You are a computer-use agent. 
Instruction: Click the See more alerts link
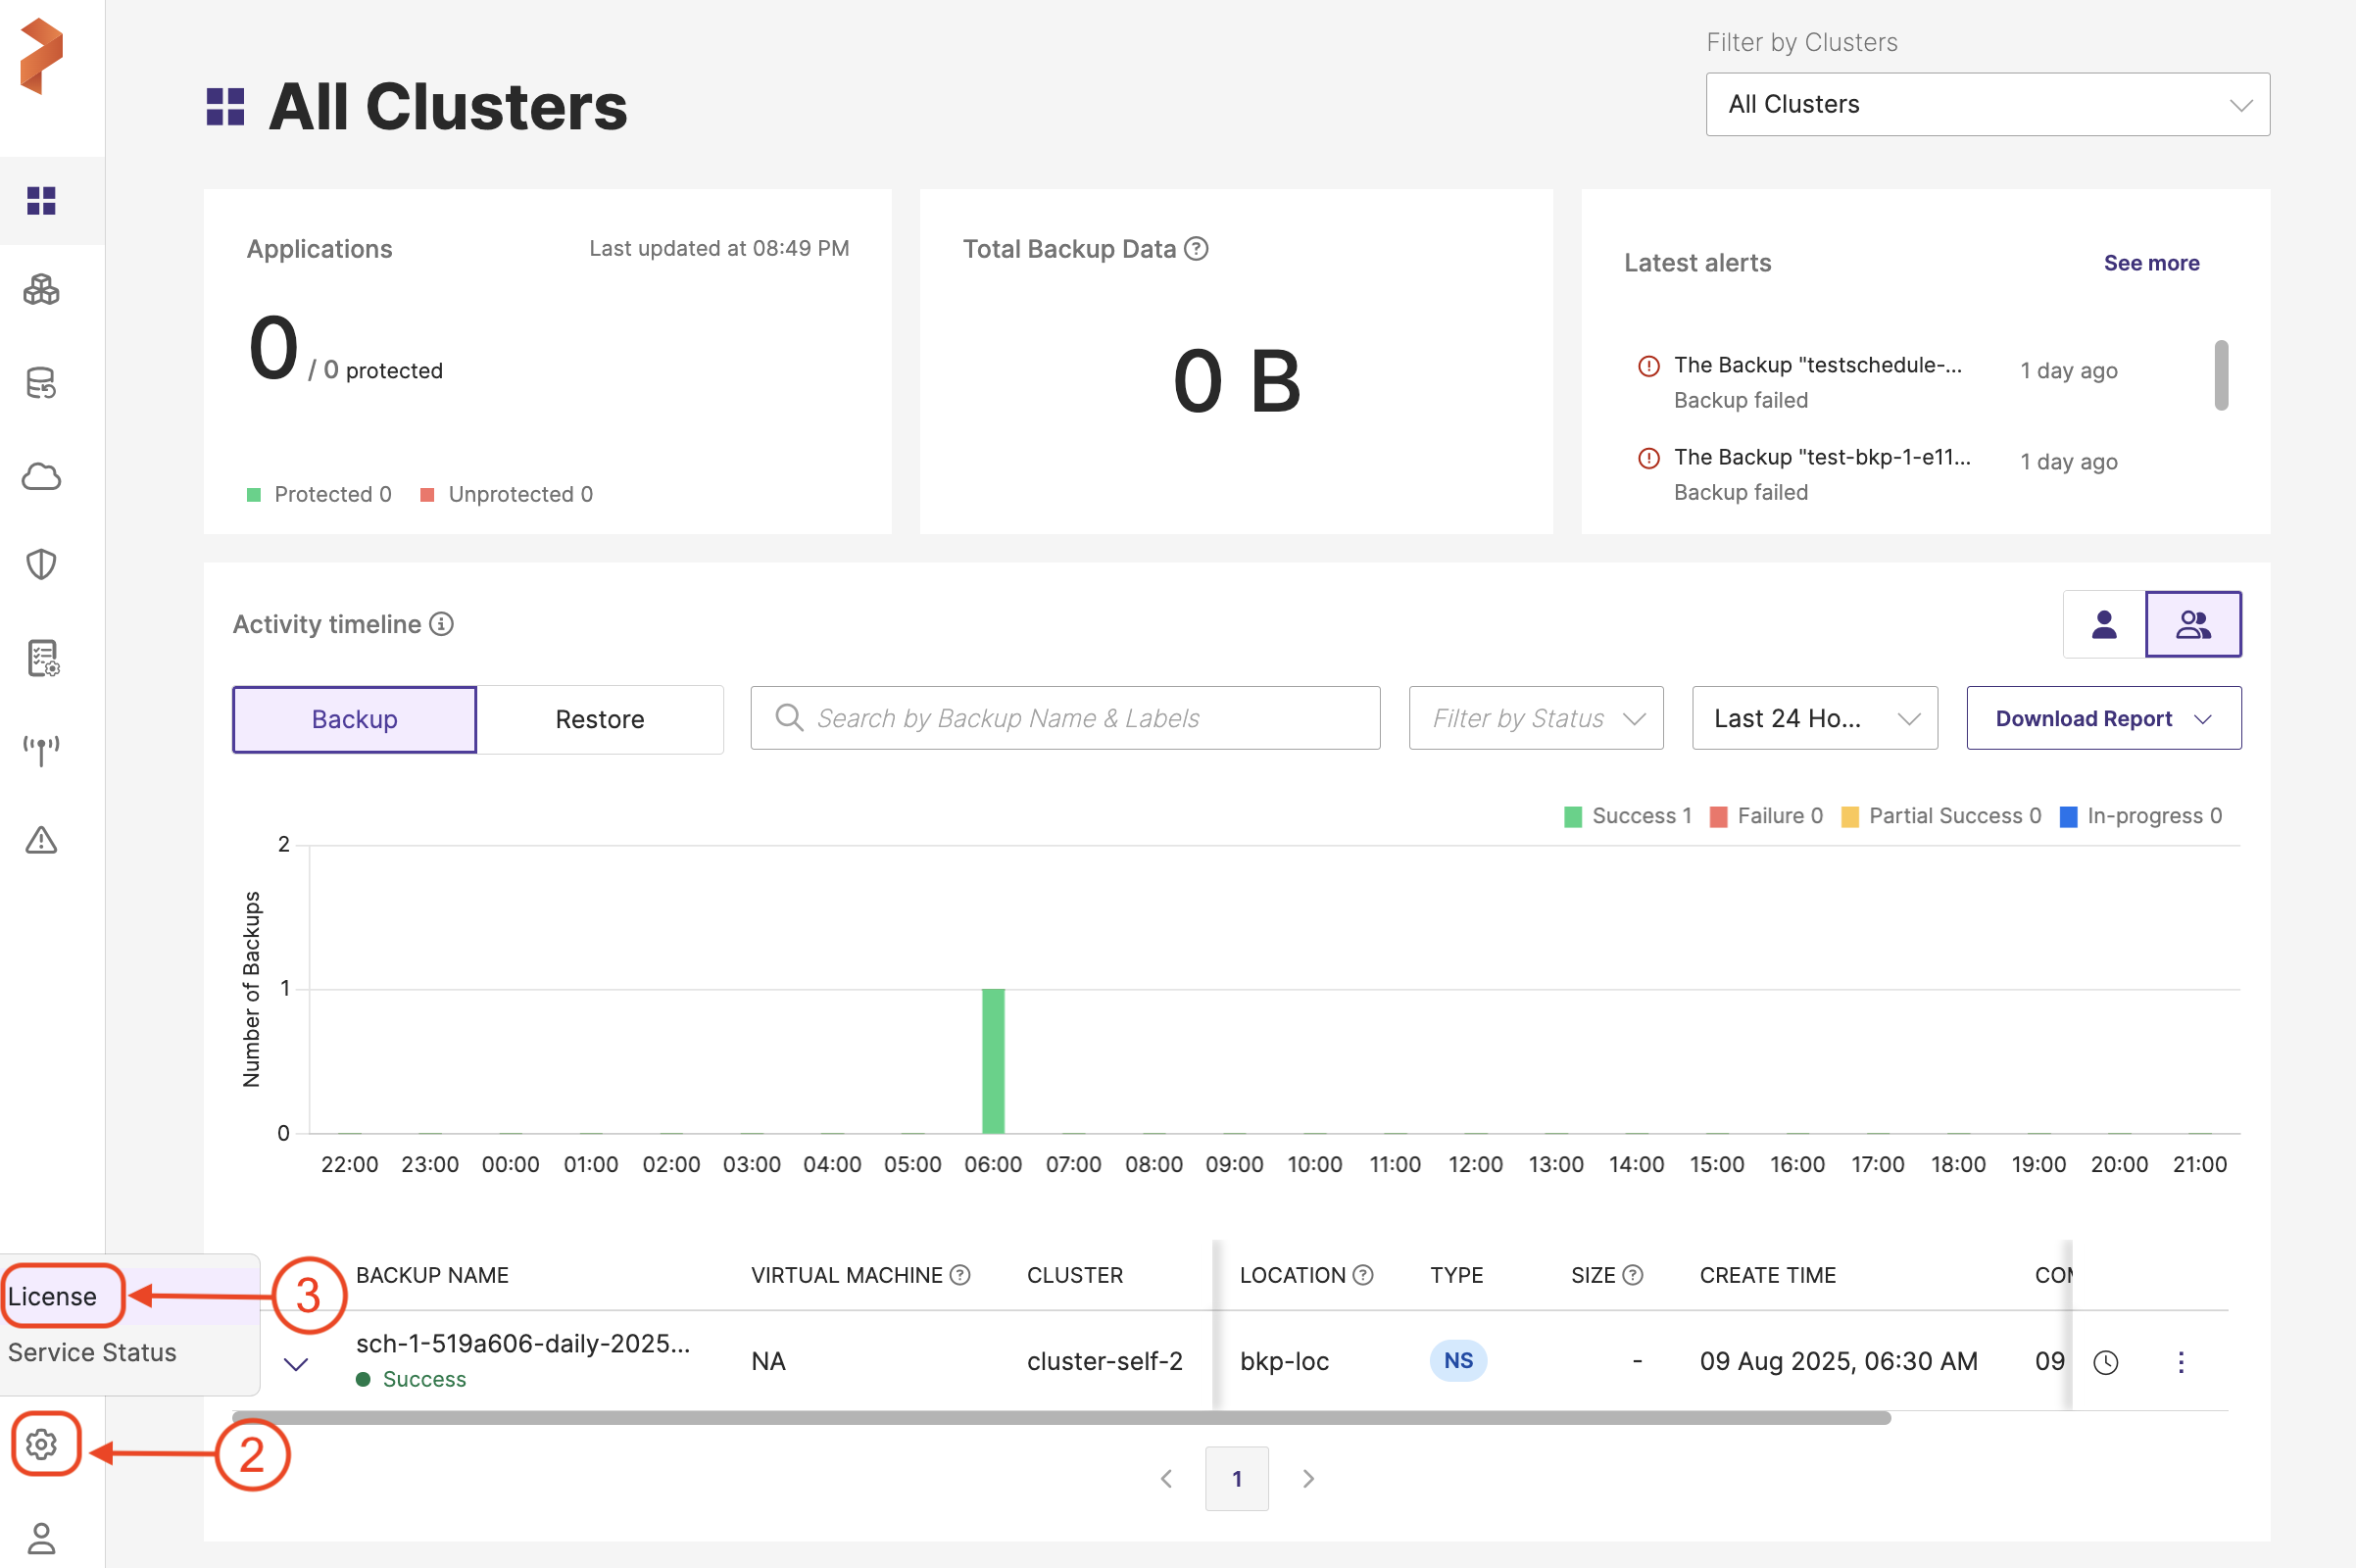(2150, 263)
